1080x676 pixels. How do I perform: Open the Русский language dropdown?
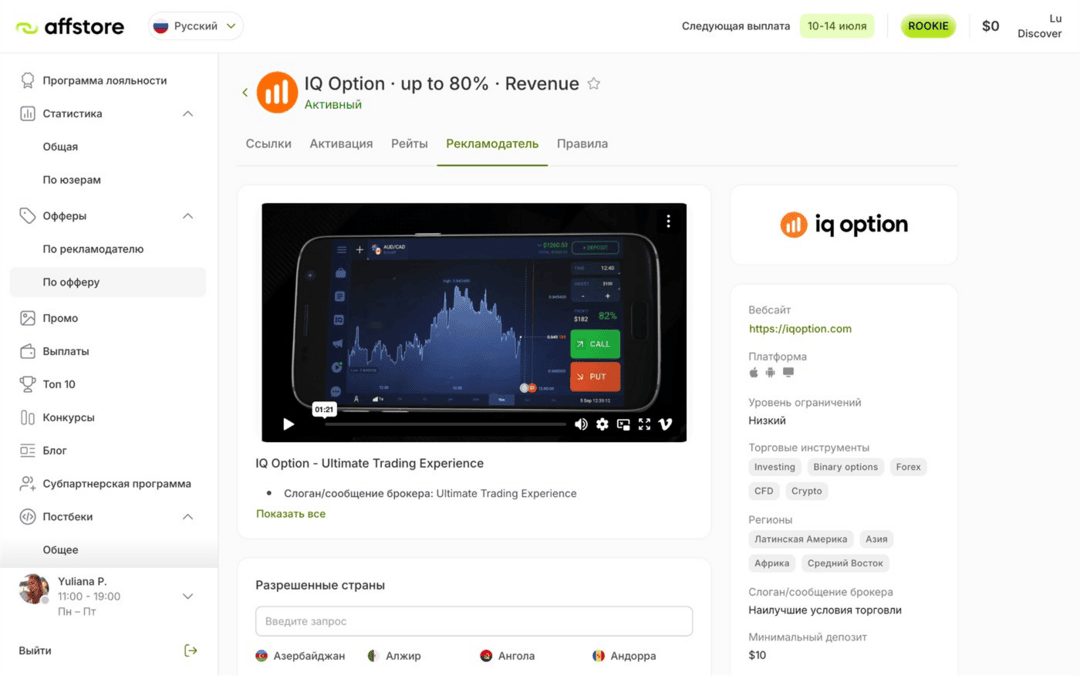196,26
